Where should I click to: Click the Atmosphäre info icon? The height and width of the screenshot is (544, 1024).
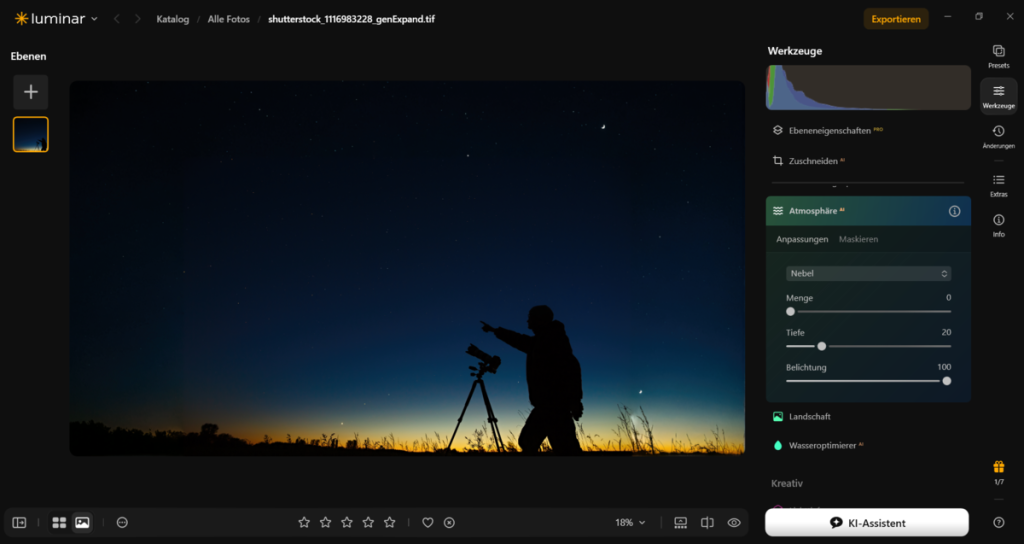click(954, 211)
